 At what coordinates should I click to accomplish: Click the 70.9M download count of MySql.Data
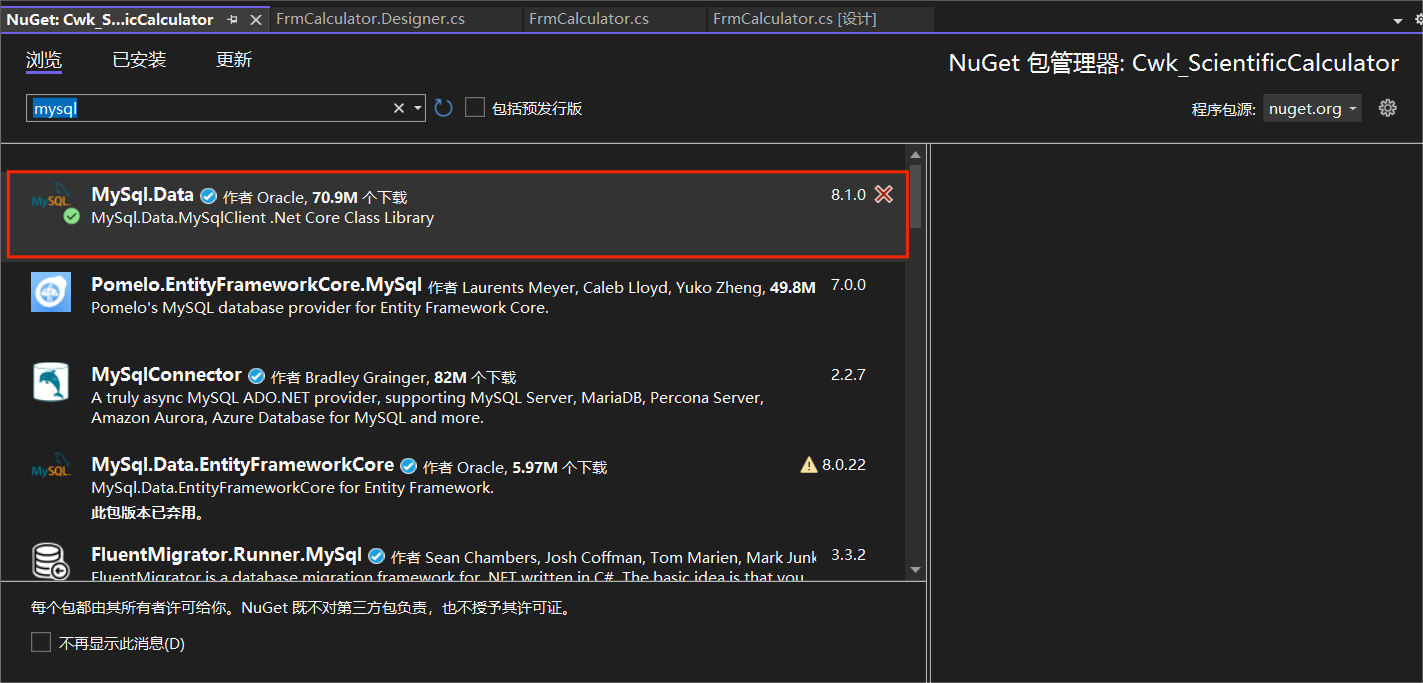pos(335,197)
